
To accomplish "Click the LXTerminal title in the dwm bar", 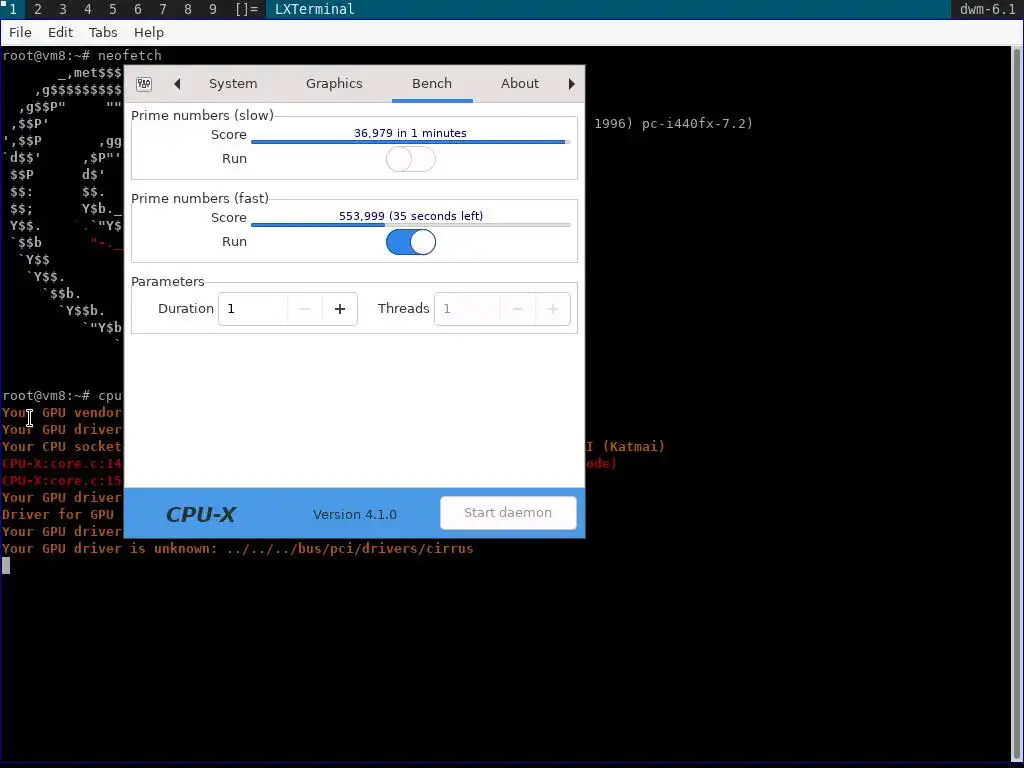I will [315, 9].
